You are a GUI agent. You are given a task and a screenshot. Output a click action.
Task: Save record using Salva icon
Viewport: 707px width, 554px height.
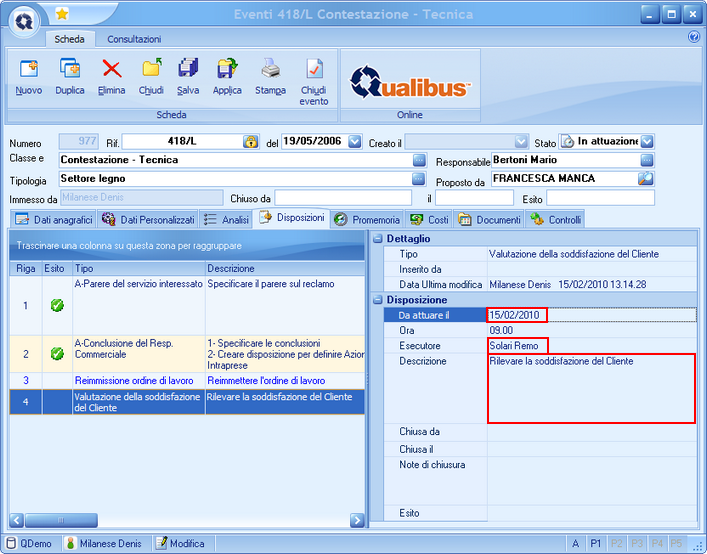tap(188, 70)
